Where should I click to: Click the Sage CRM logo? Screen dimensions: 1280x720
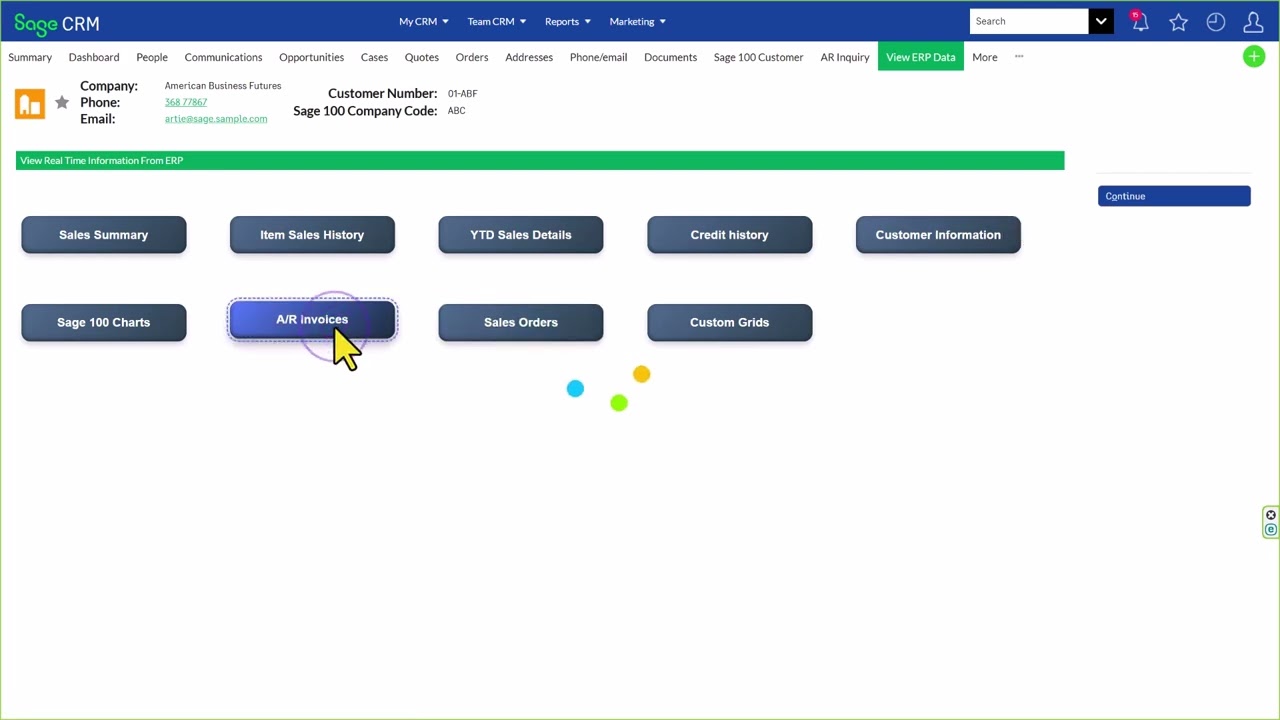[x=57, y=23]
